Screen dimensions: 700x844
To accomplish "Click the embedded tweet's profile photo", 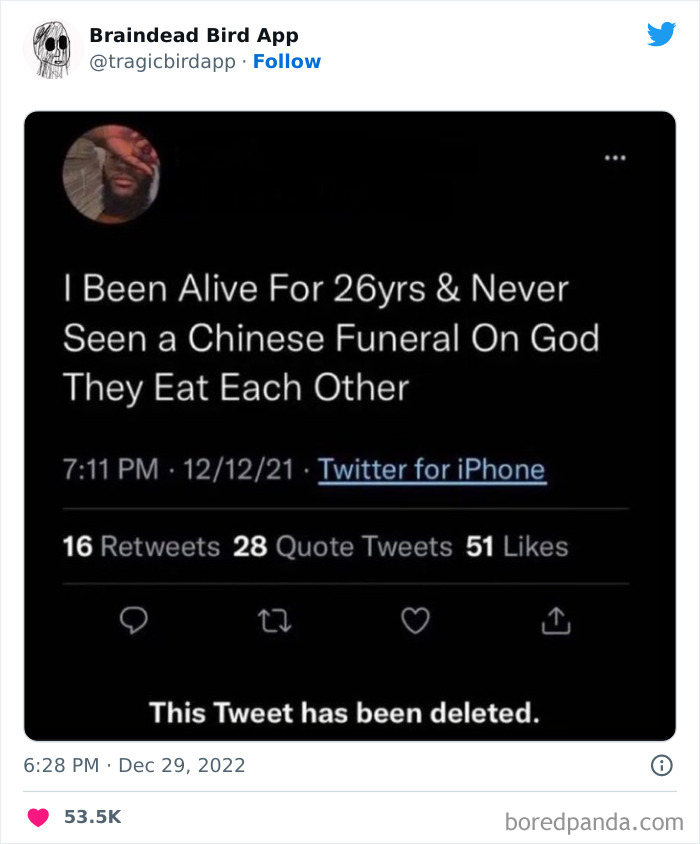I will coord(111,174).
